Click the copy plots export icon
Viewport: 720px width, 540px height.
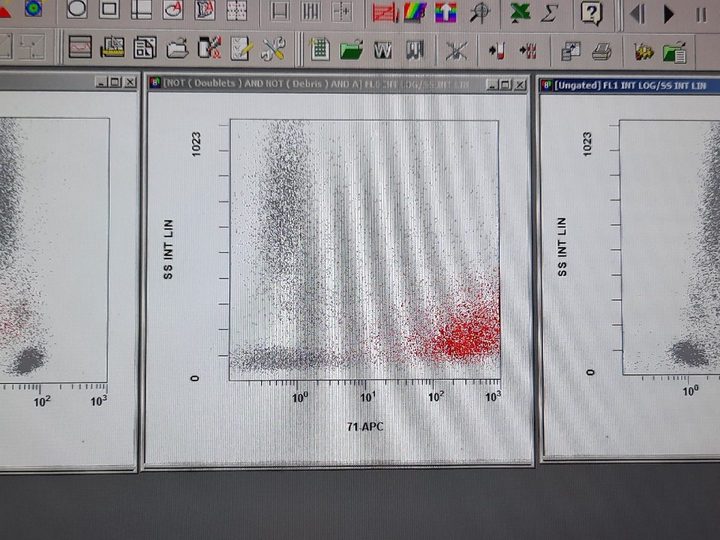tap(570, 51)
